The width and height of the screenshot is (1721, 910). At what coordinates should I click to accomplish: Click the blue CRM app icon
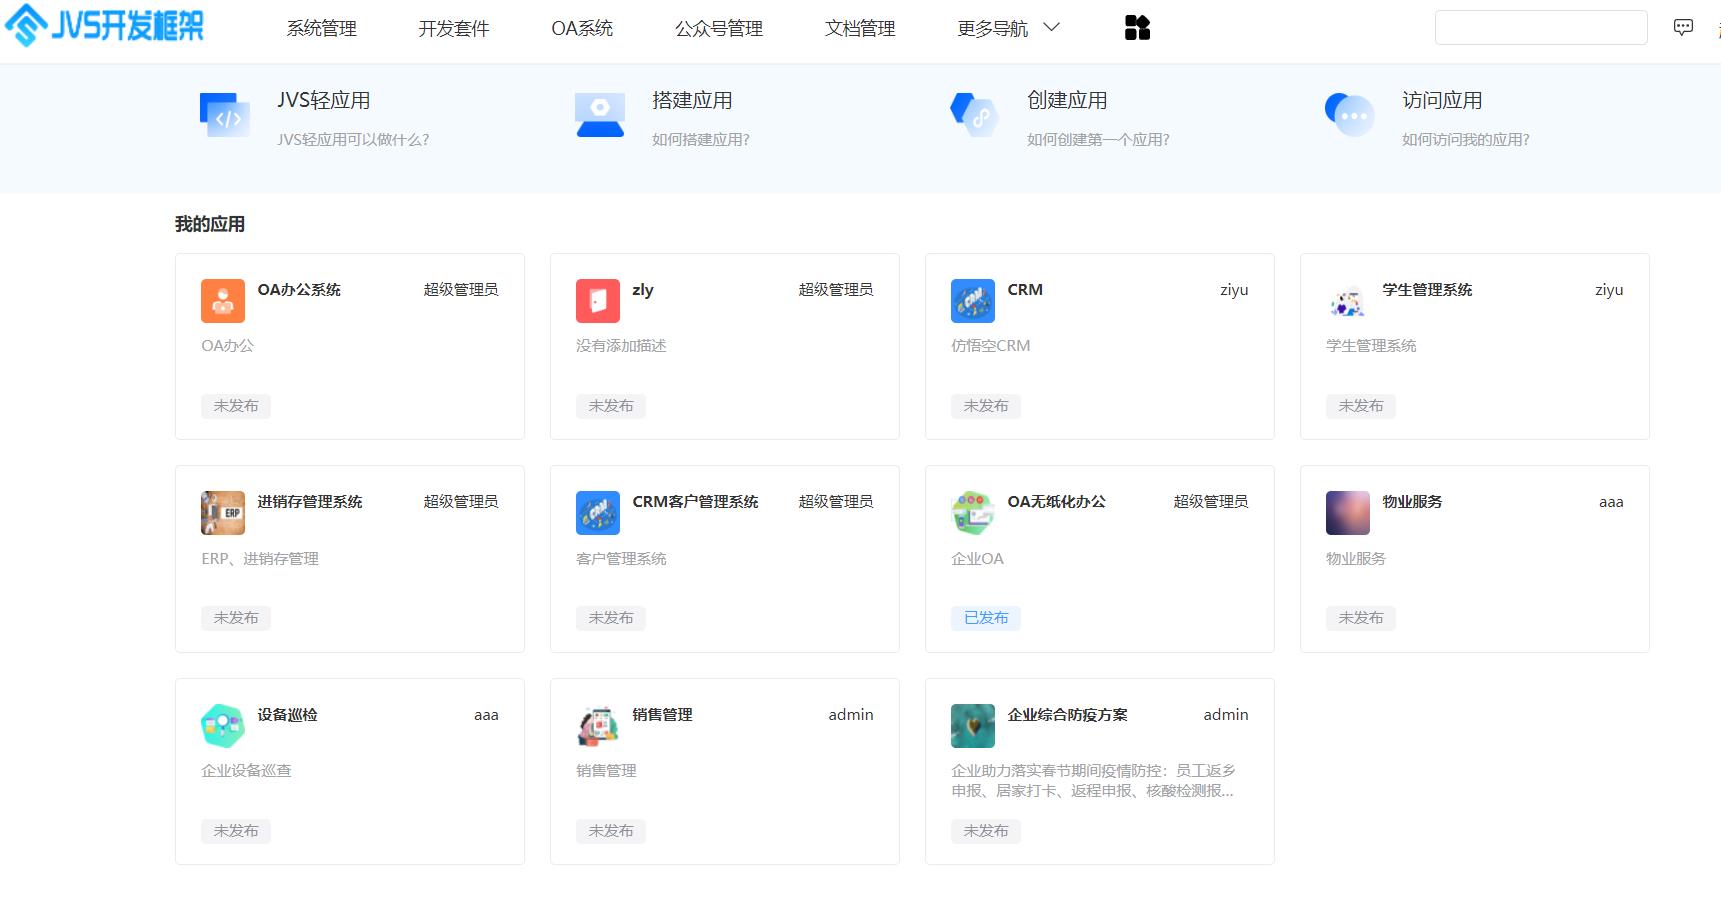point(973,301)
